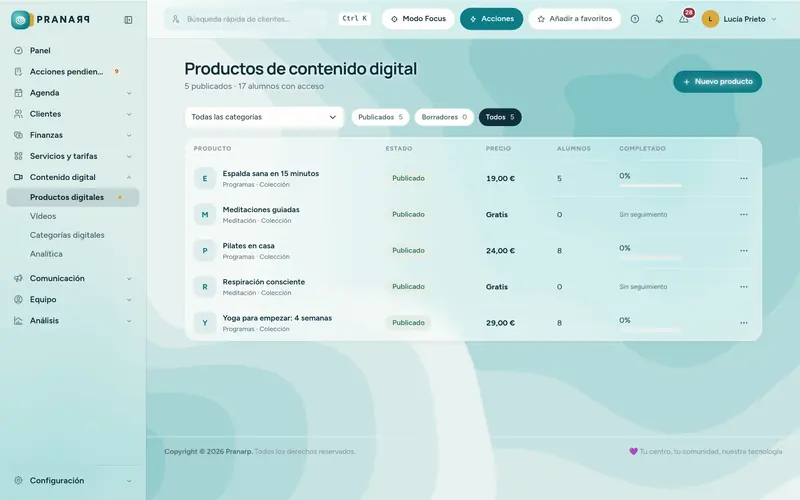Open more options for Pilates en casa

pos(744,251)
